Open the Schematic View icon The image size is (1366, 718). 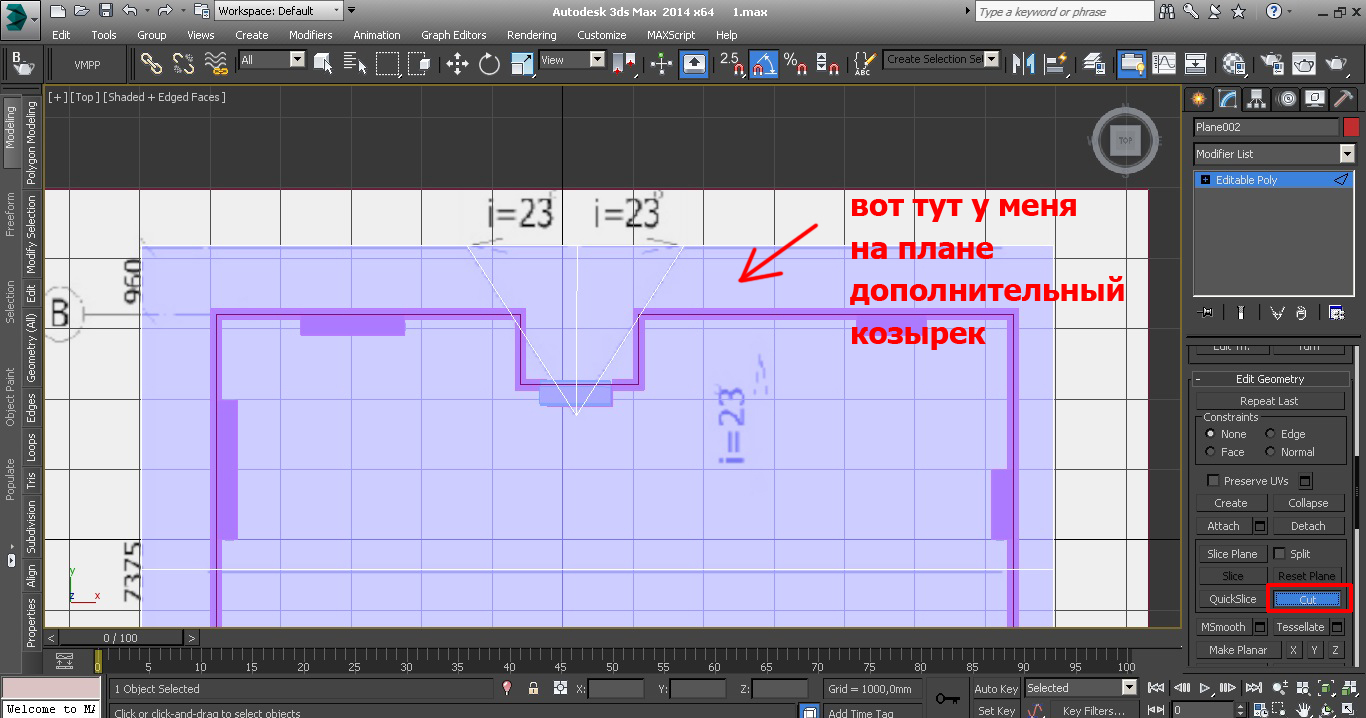1196,64
